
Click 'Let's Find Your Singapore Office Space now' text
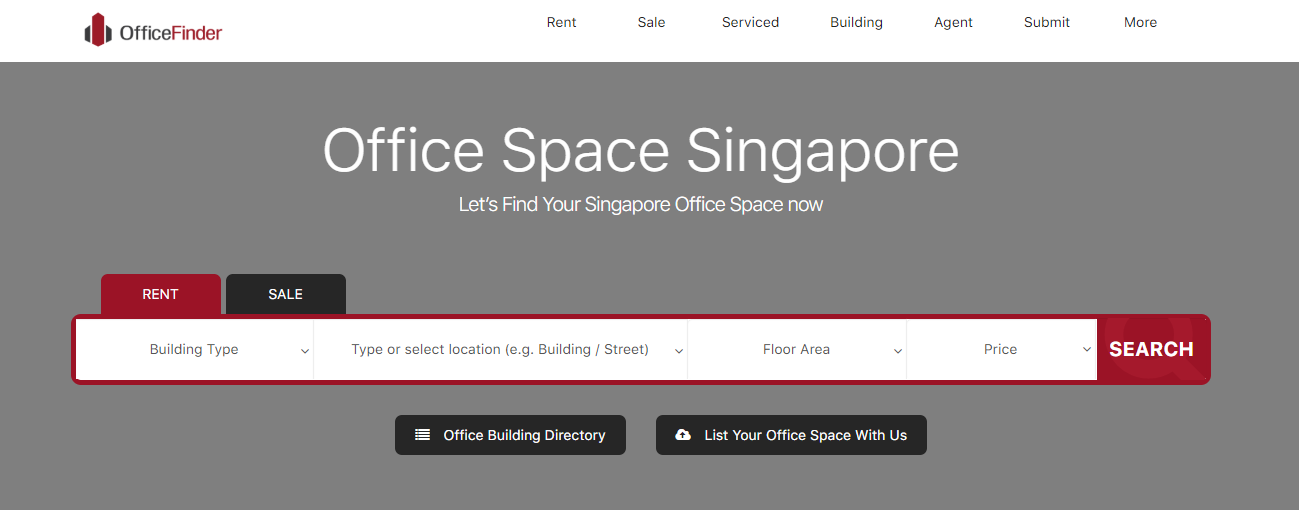pyautogui.click(x=641, y=205)
